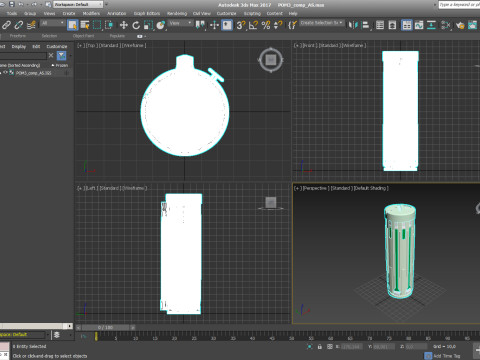Toggle the Layer Explorer icon

pos(392,25)
